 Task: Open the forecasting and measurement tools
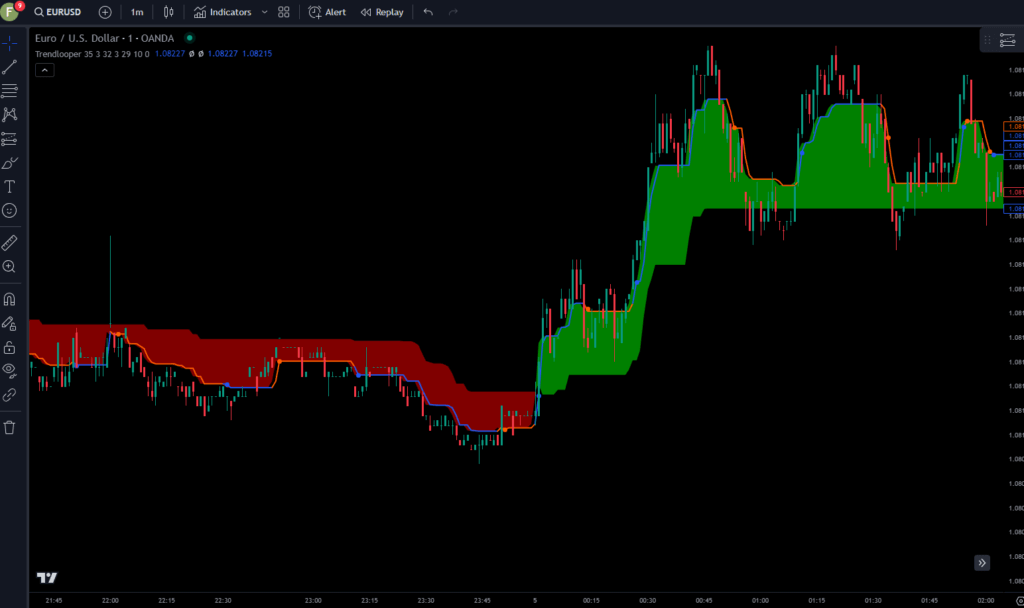9,138
